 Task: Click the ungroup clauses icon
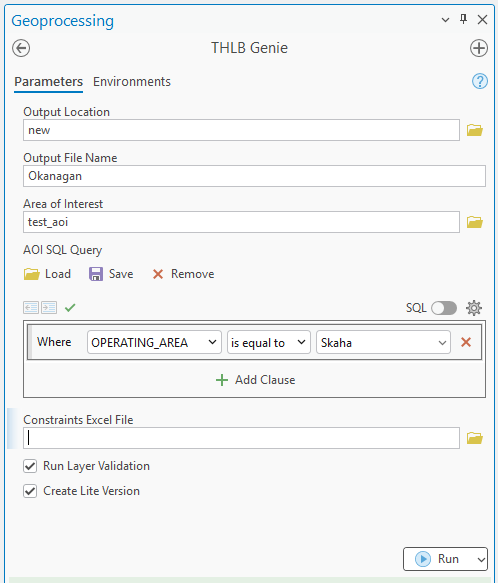click(x=31, y=307)
